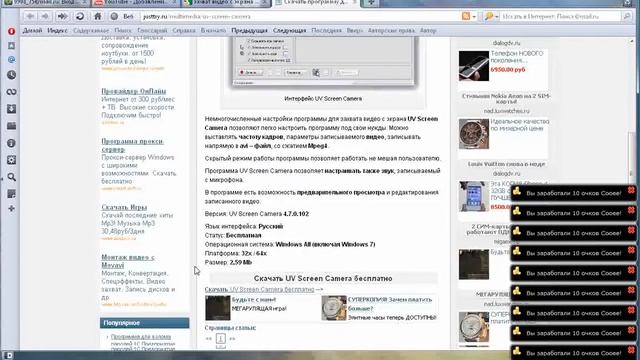Click 'Следующая' in the navigation bar
This screenshot has width=640, height=360.
click(x=289, y=31)
